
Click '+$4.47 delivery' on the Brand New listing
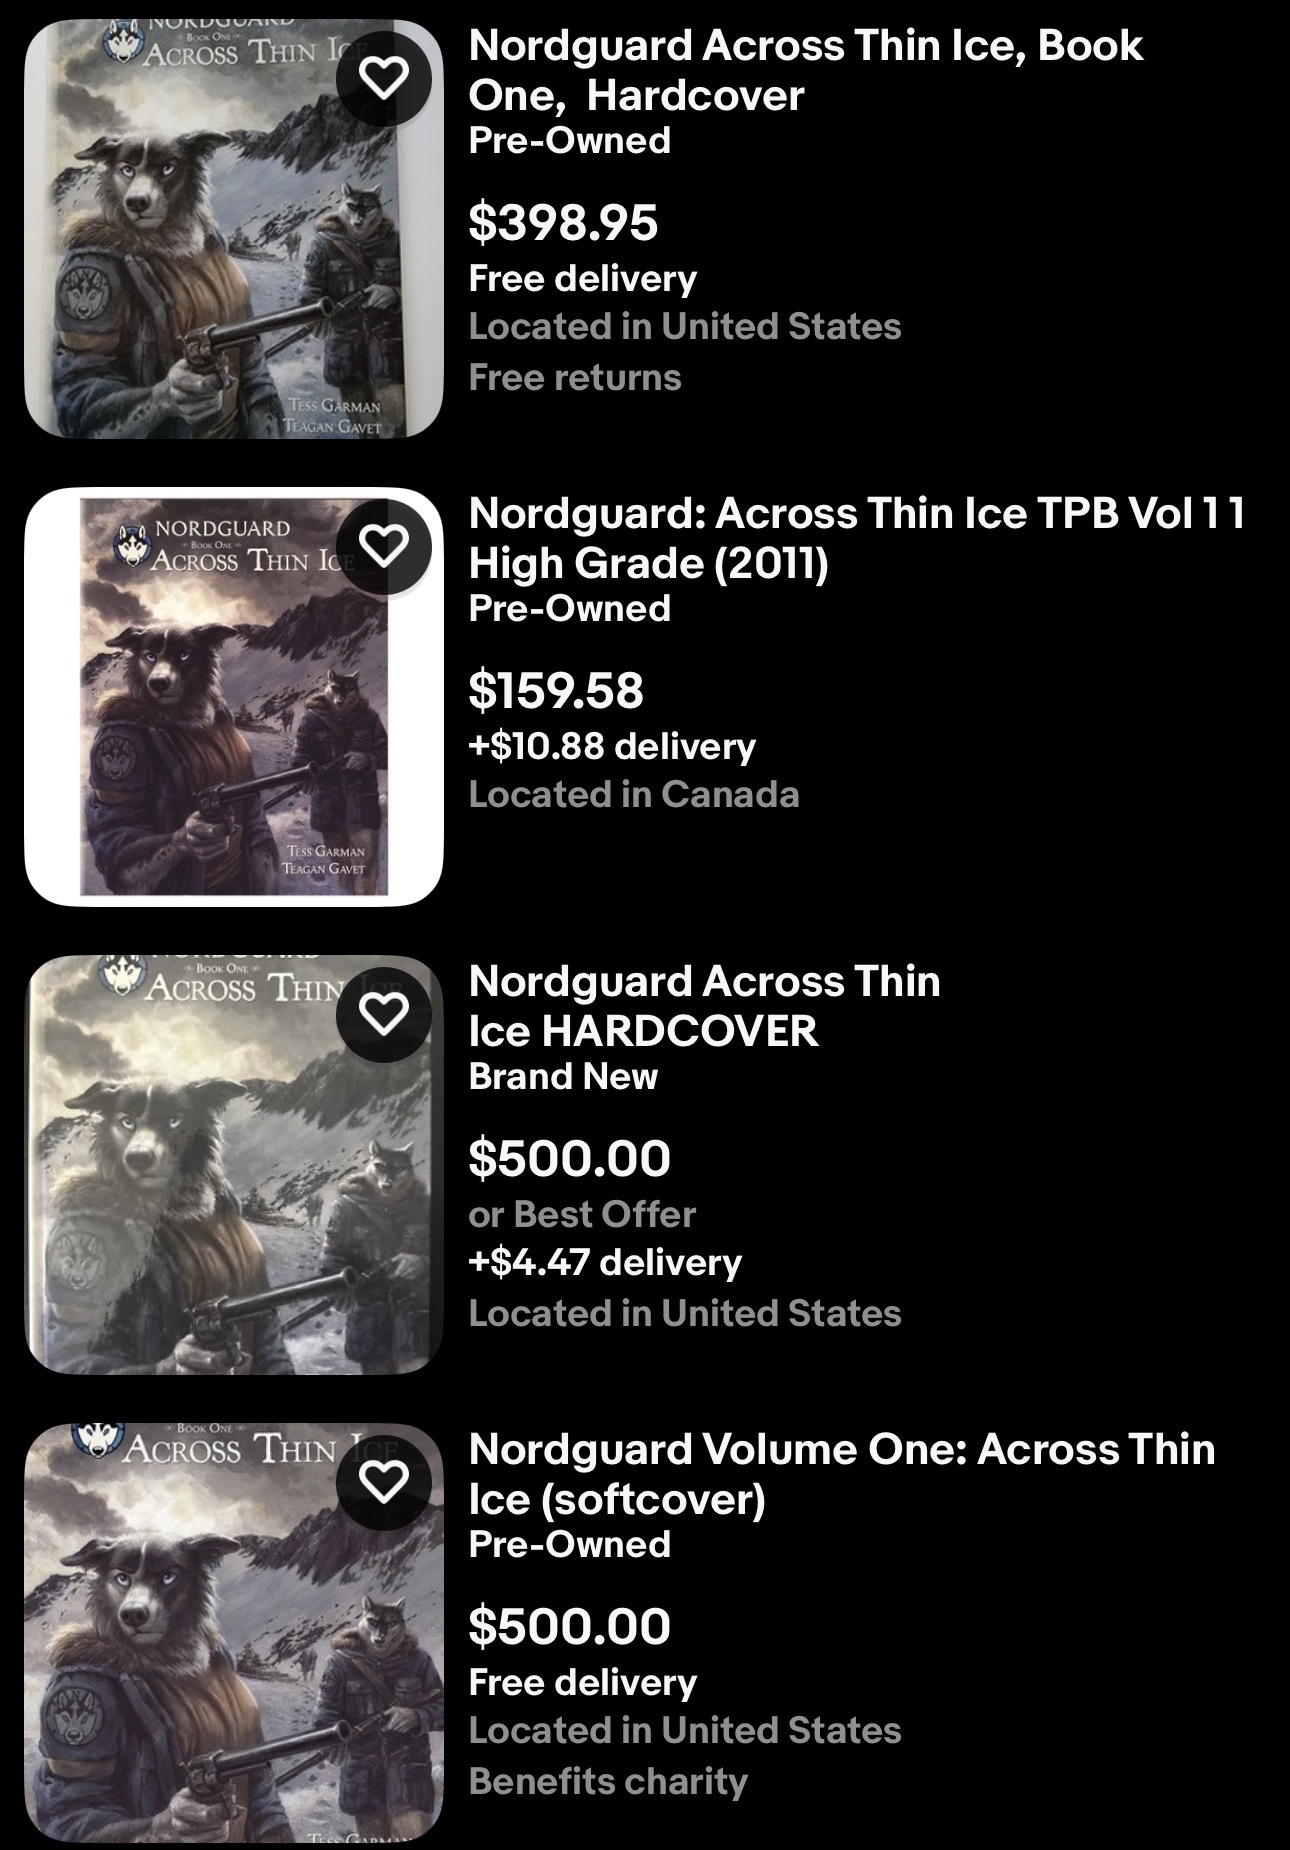[x=605, y=1262]
